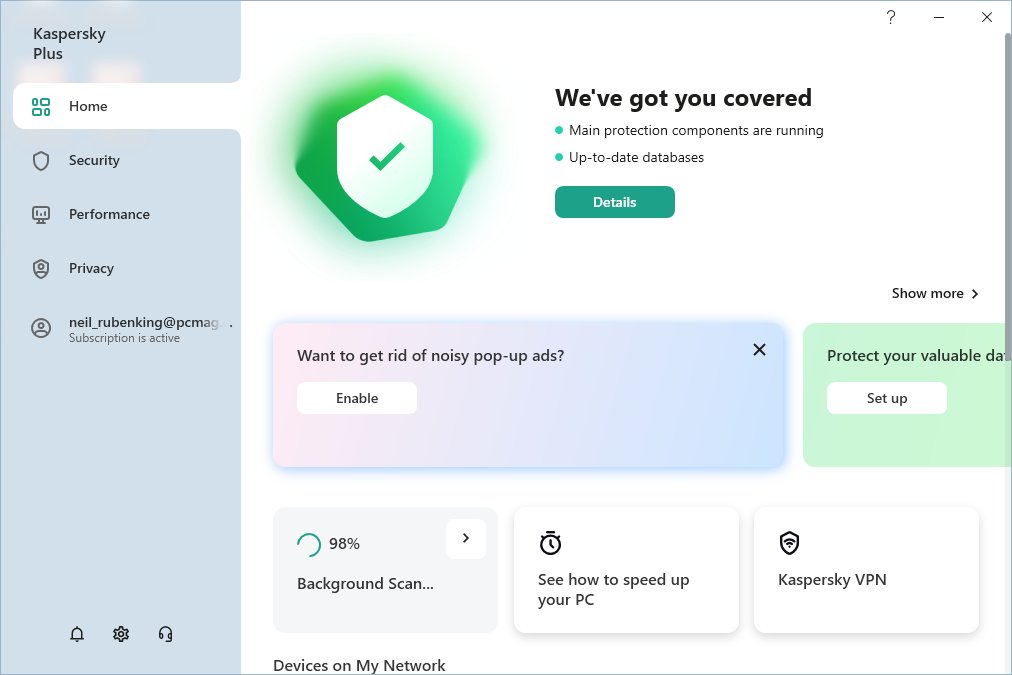Click the stopwatch icon for PC speed-up
This screenshot has height=675, width=1012.
tap(549, 543)
